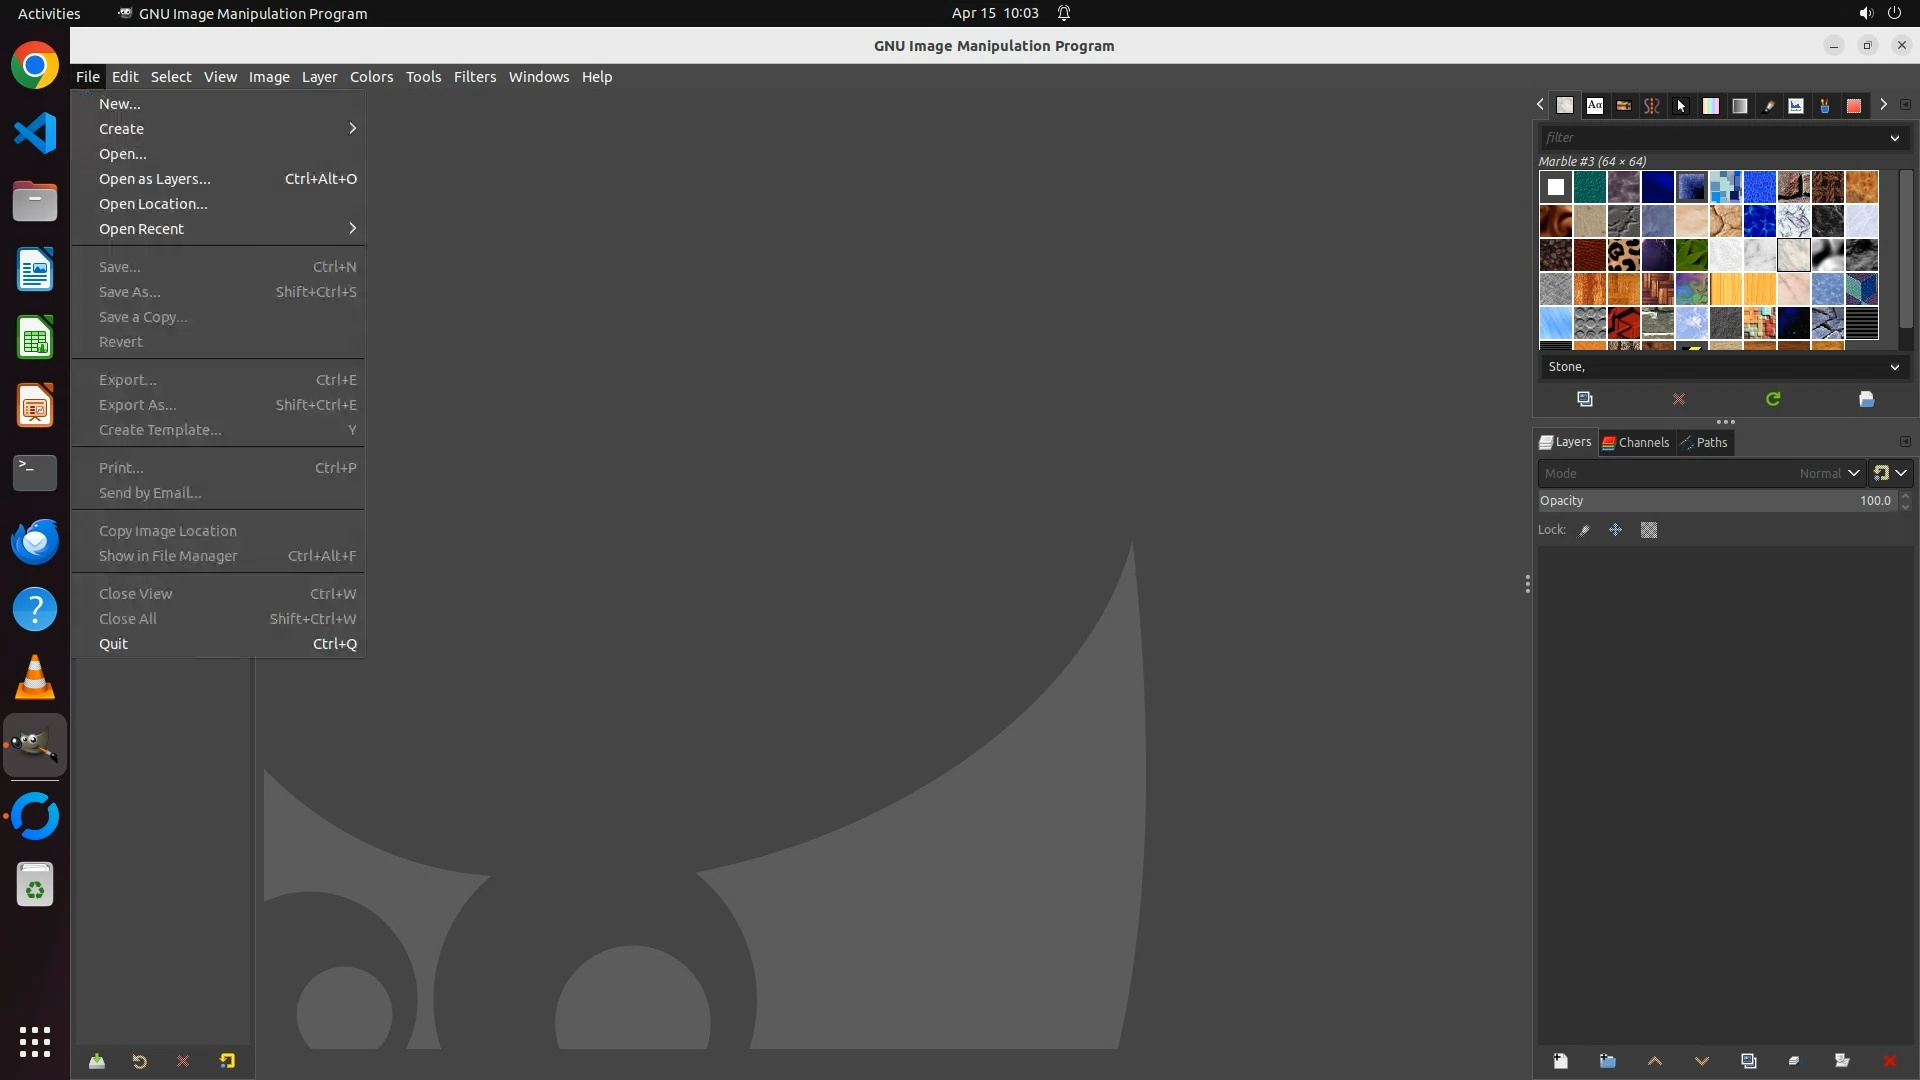The height and width of the screenshot is (1080, 1920).
Task: Click the add layer mask icon
Action: [1842, 1061]
